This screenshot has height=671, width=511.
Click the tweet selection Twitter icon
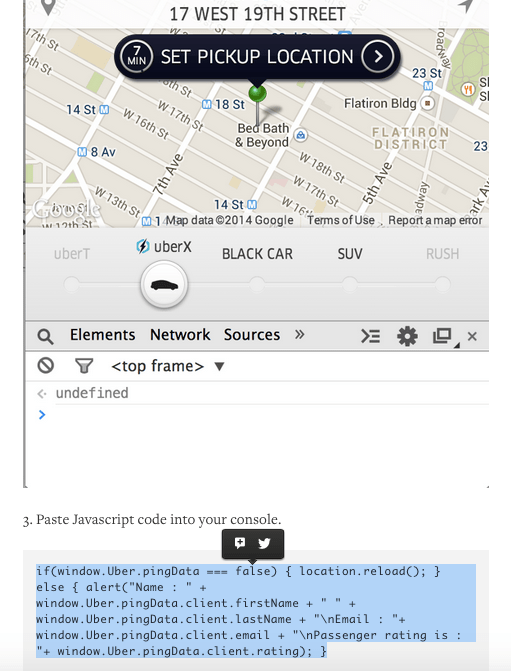point(264,543)
